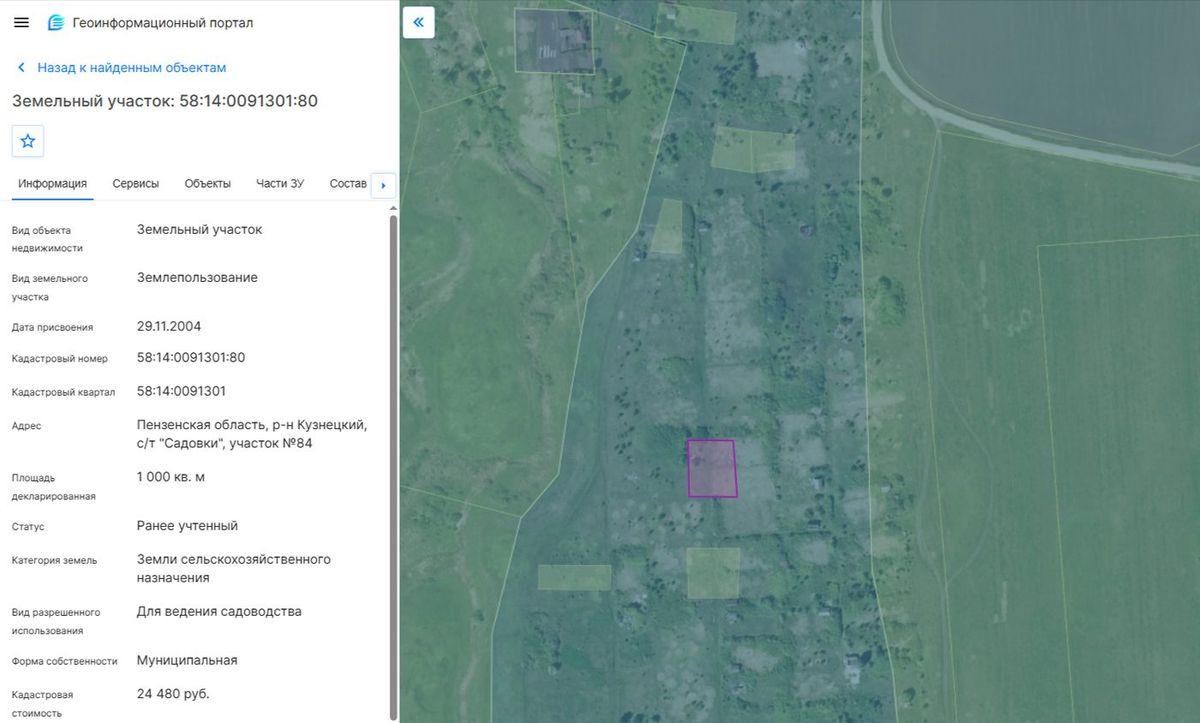Select the Информация tab
Screen dimensions: 1200x723
(52, 184)
